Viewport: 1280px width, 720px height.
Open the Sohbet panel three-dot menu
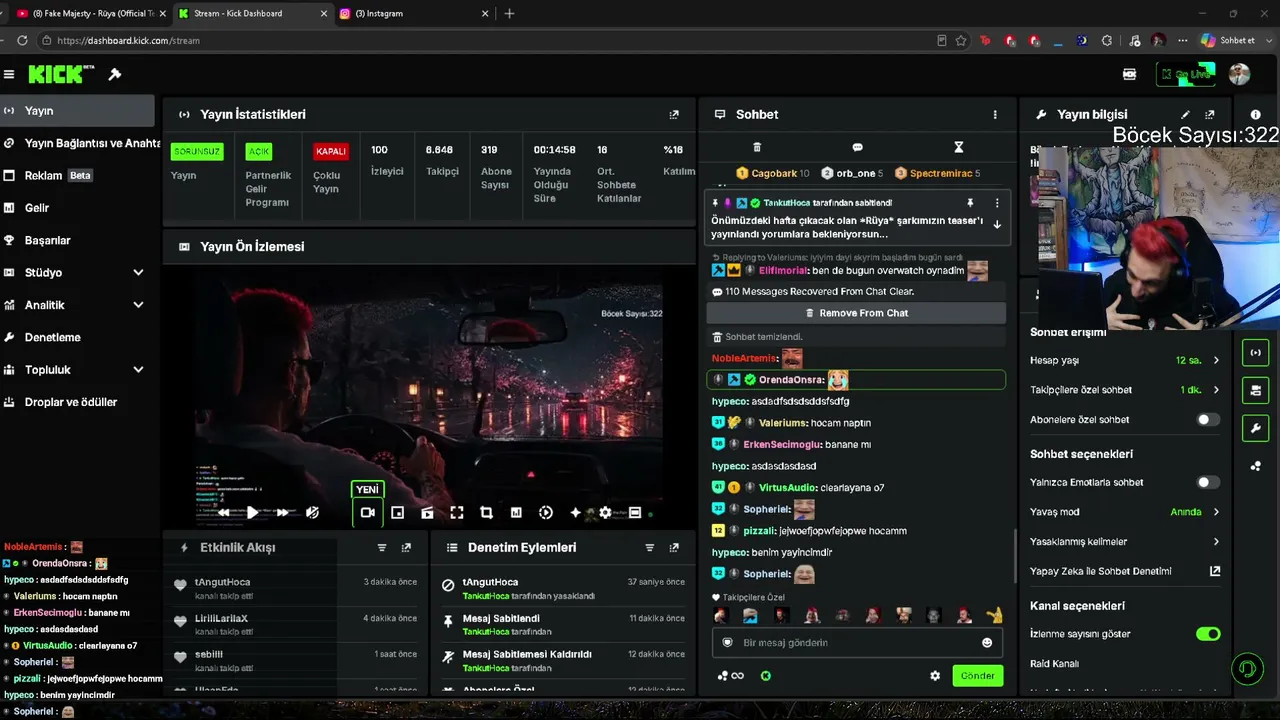point(995,115)
